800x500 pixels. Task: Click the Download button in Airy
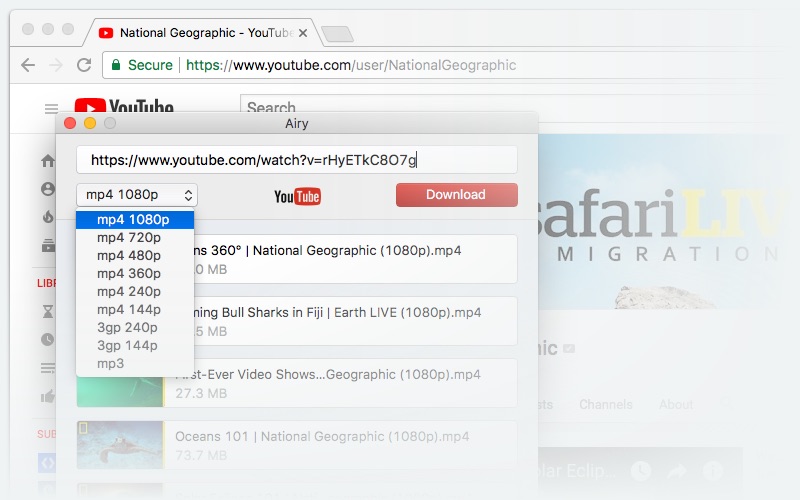pyautogui.click(x=457, y=195)
